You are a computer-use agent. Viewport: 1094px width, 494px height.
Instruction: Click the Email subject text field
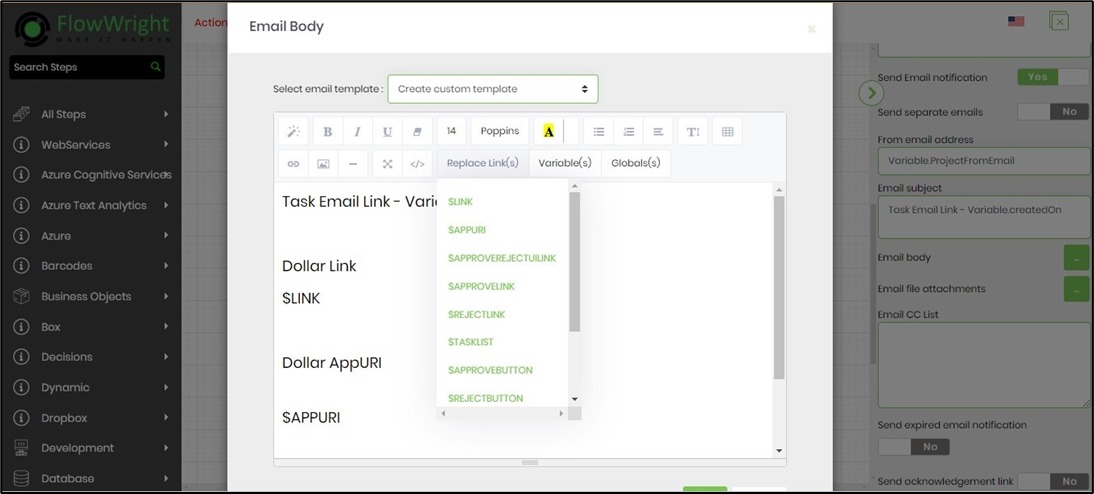(984, 217)
